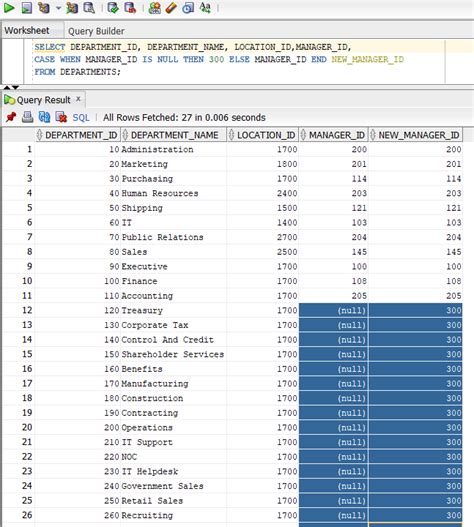Image resolution: width=474 pixels, height=527 pixels.
Task: Collapse editor using the up splitter arrow
Action: [7, 87]
